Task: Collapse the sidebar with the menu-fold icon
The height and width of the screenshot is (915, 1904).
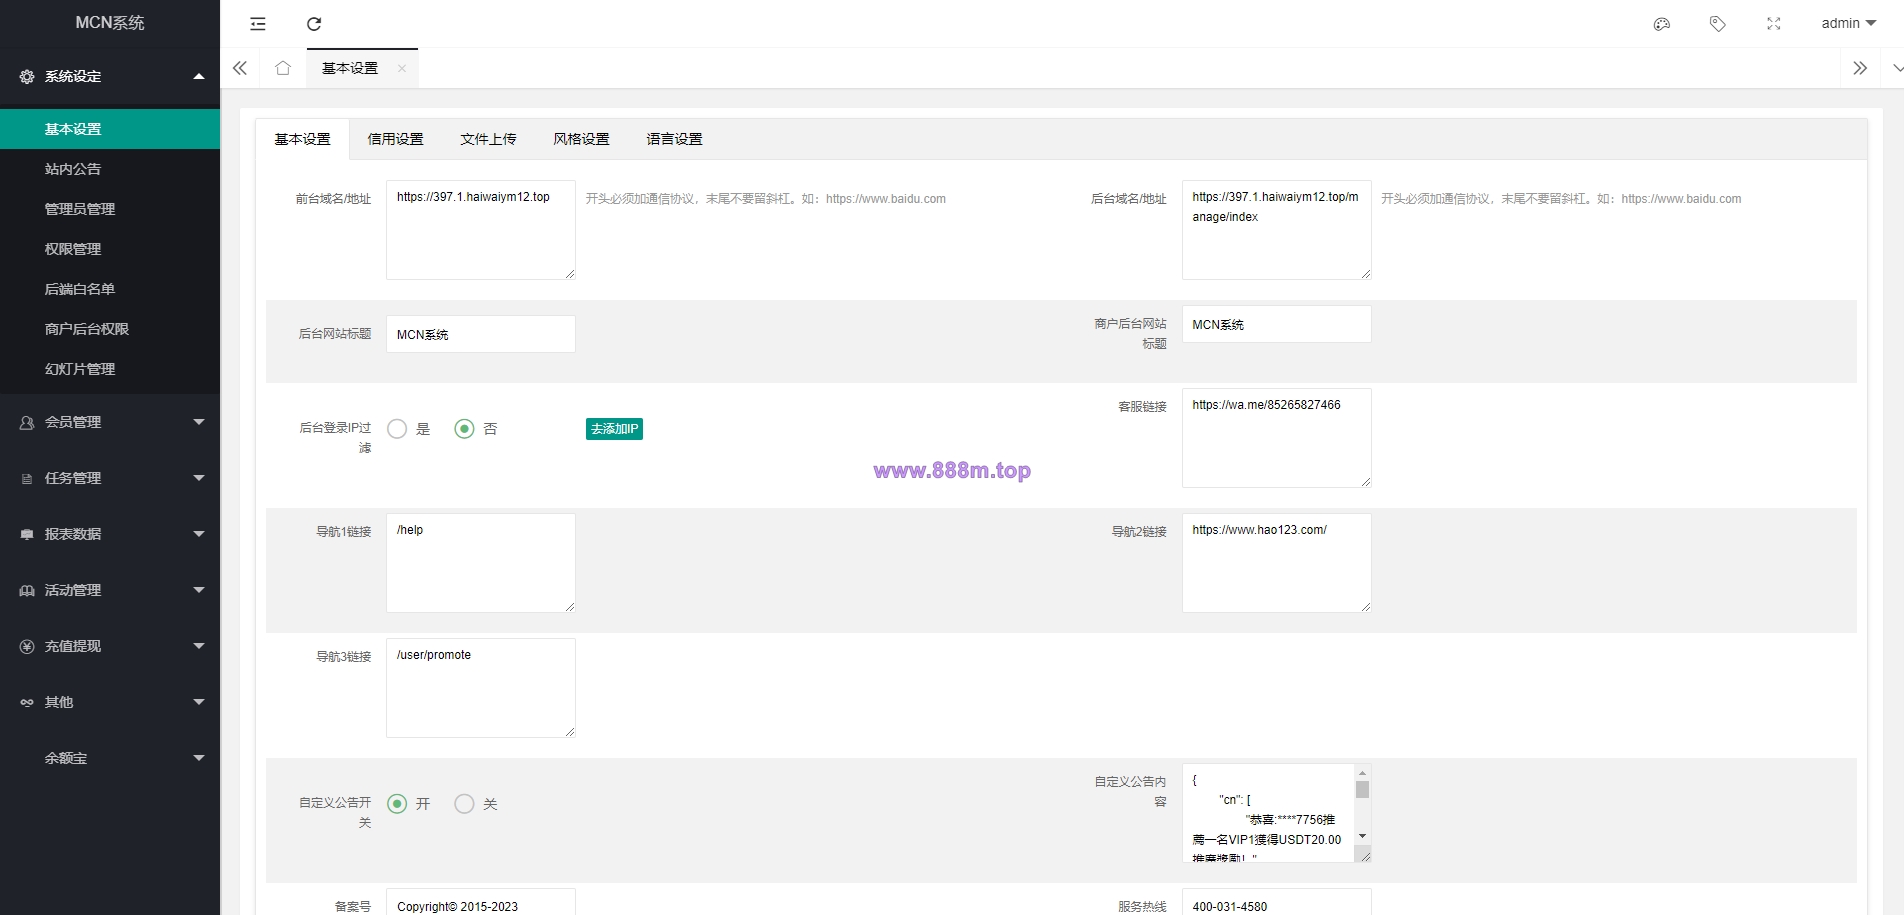Action: click(x=258, y=24)
